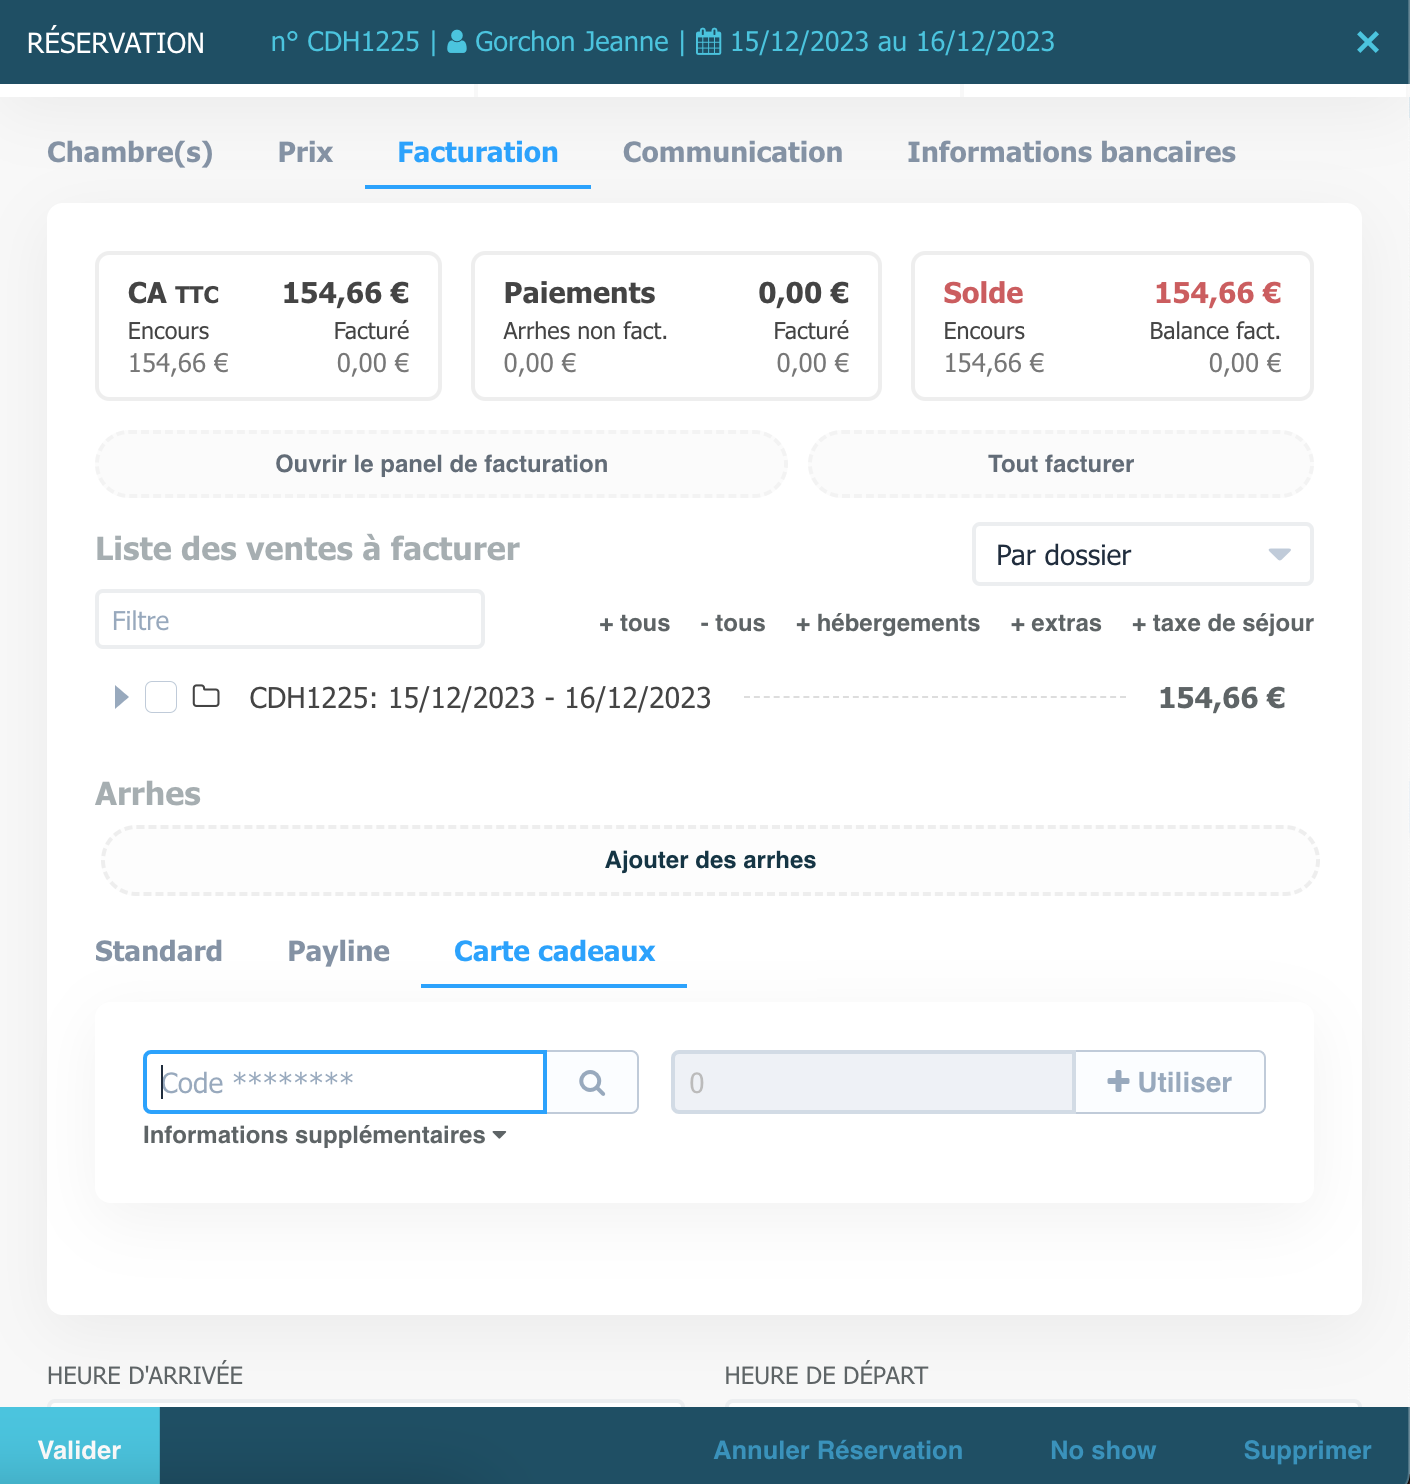
Task: Click + hébergements filter link
Action: 887,623
